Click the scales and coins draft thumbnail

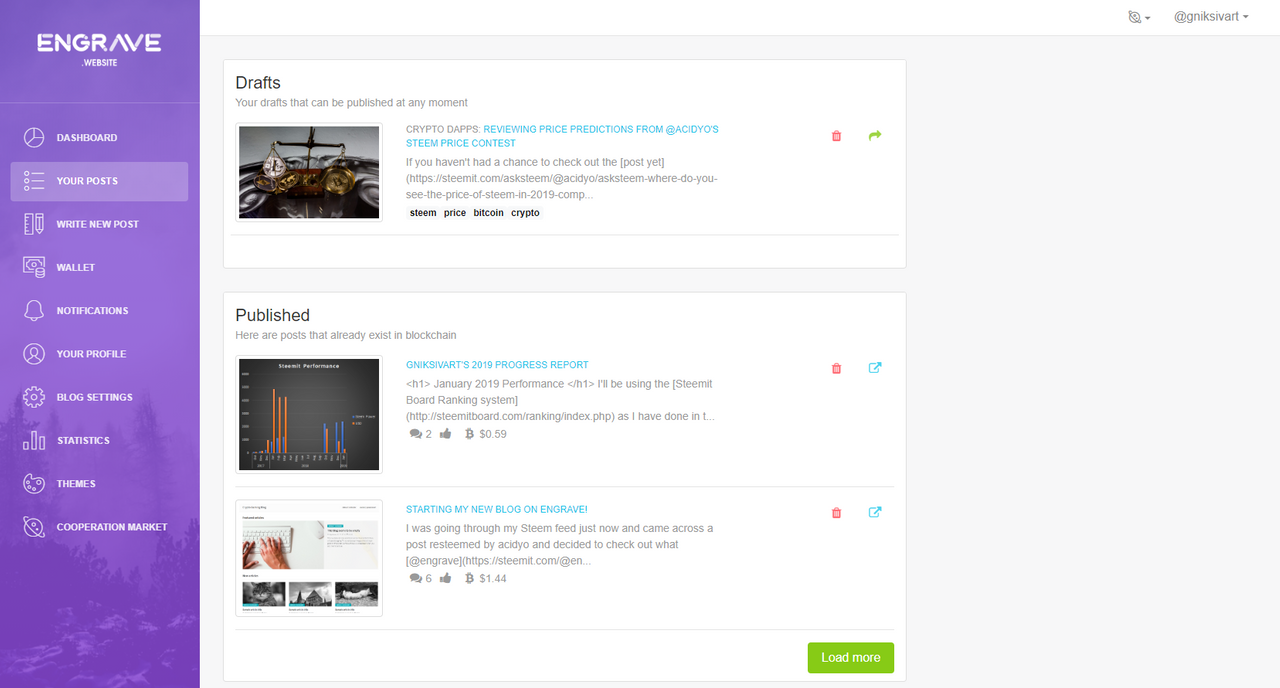(x=309, y=172)
